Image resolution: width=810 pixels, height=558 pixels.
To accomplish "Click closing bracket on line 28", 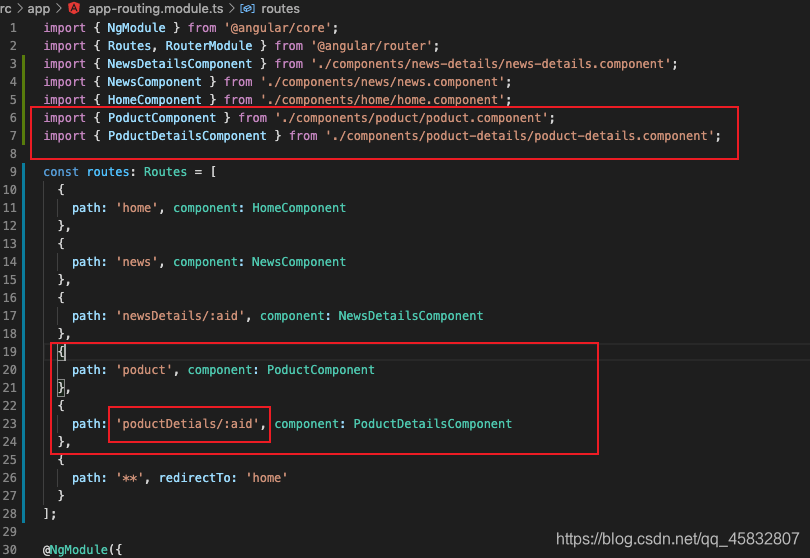I will 47,514.
